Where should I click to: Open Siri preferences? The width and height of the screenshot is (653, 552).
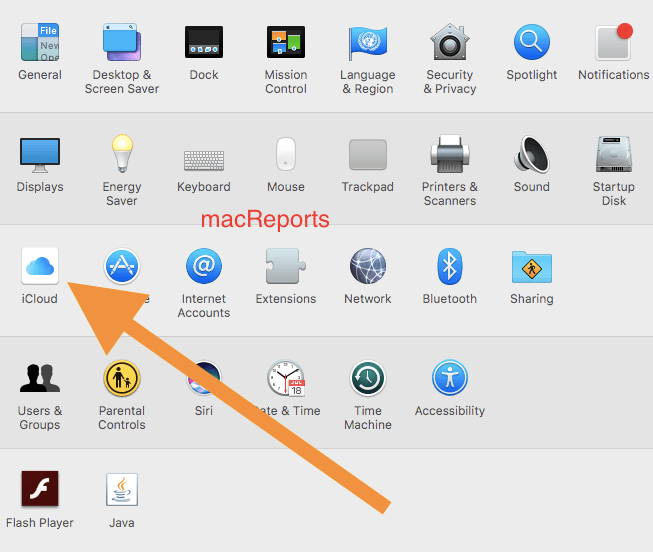[x=204, y=378]
